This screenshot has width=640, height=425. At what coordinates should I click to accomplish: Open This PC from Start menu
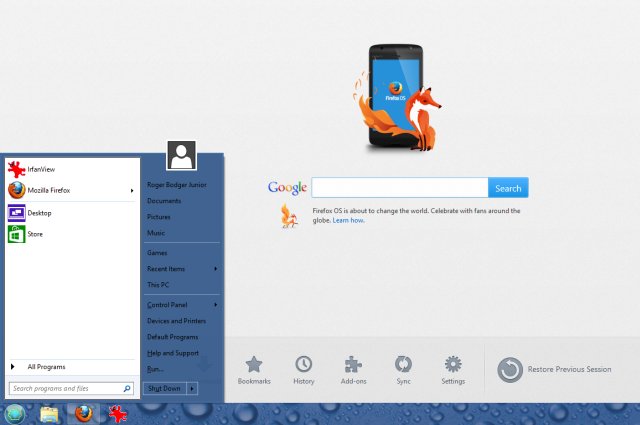click(158, 285)
